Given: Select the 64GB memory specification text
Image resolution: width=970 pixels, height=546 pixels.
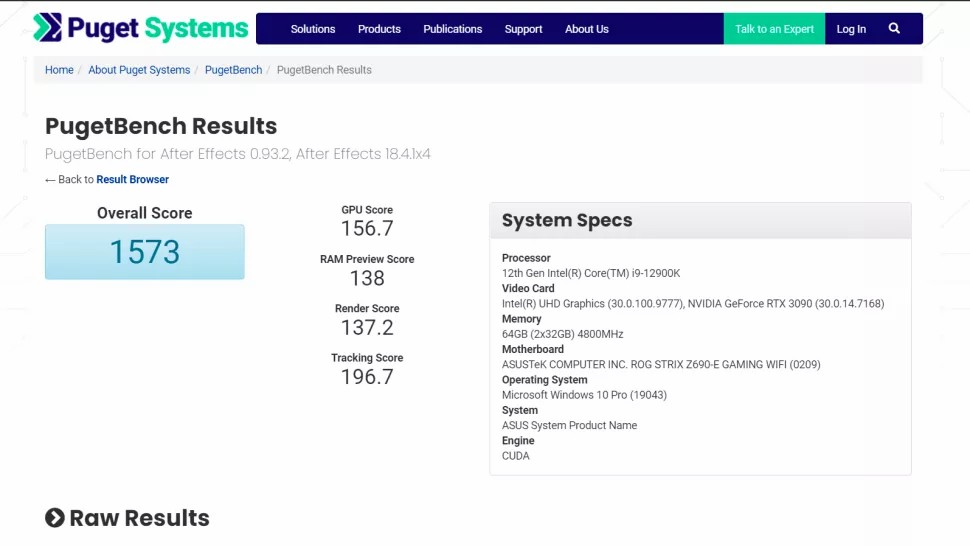Looking at the screenshot, I should click(562, 334).
